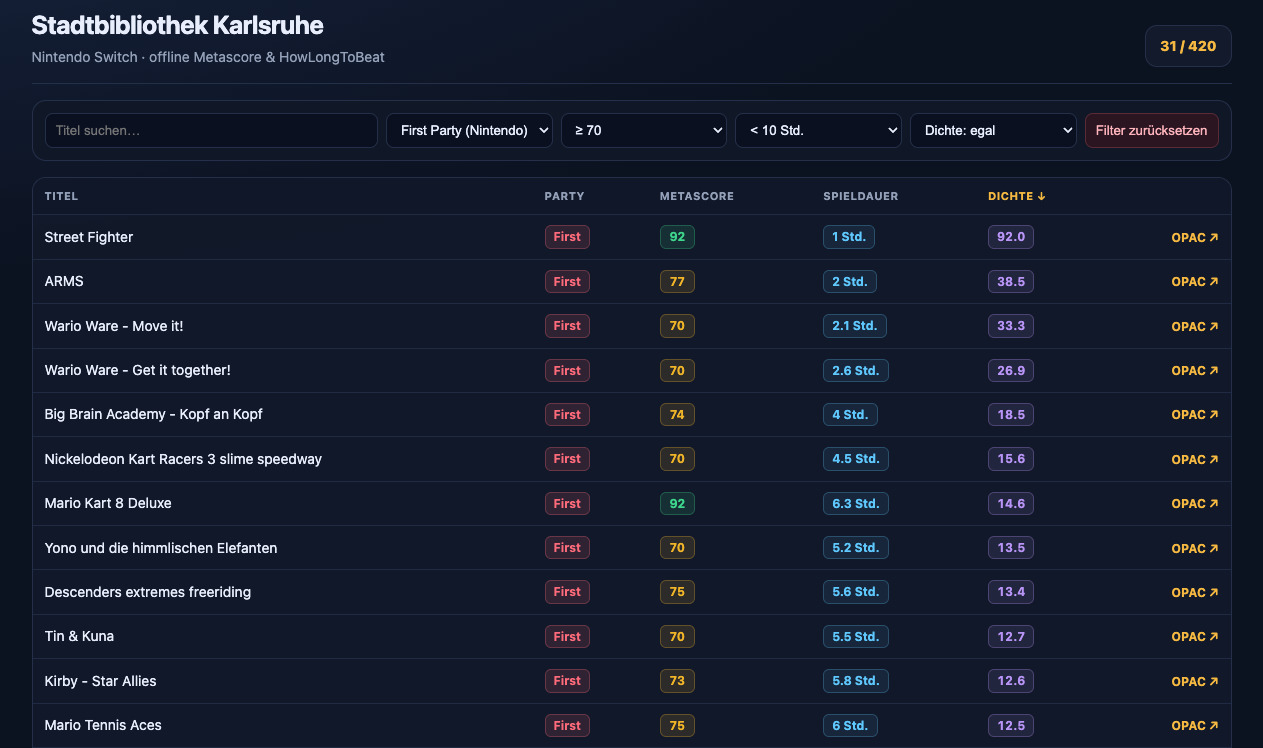Click the 13.4 Dichte value
The image size is (1263, 748).
[x=1011, y=592]
